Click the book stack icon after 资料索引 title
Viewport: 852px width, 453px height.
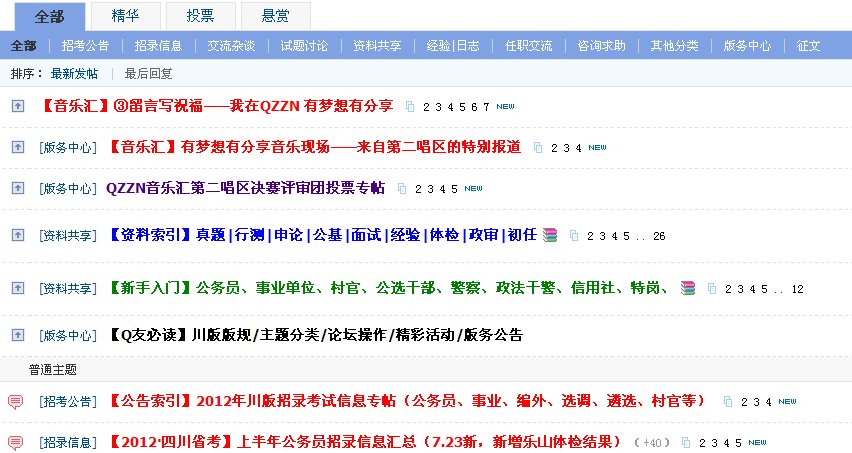click(550, 235)
